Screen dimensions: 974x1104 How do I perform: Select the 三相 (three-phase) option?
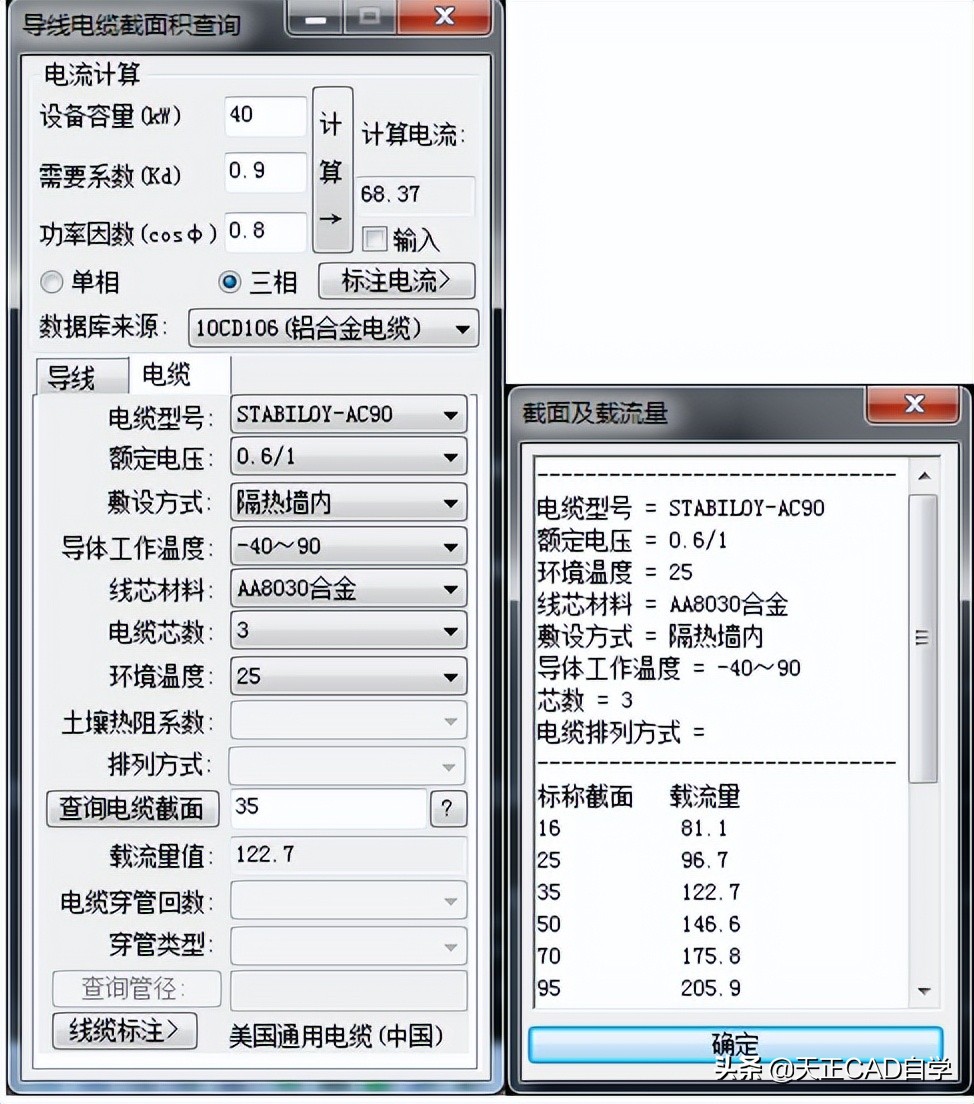[232, 282]
